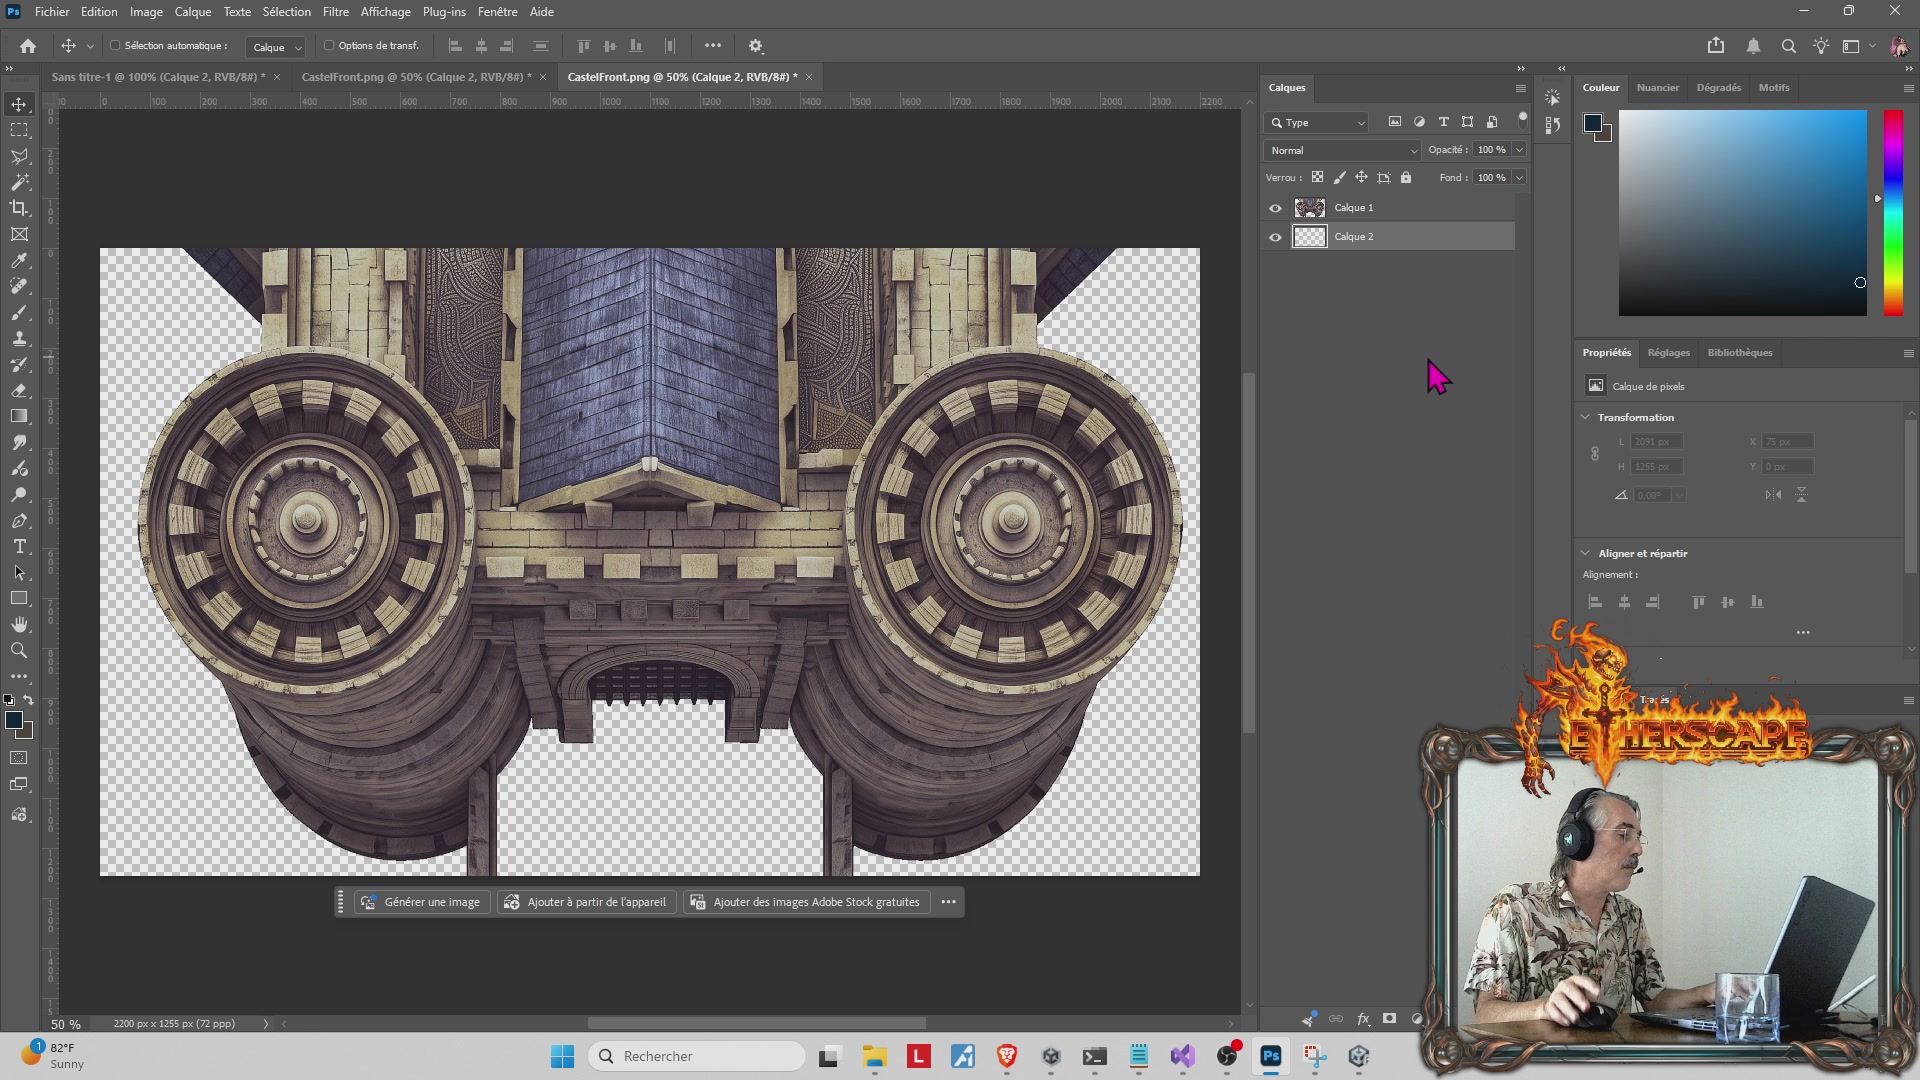Select the Horizontal Type tool
Screen dimensions: 1920x1080
19,546
